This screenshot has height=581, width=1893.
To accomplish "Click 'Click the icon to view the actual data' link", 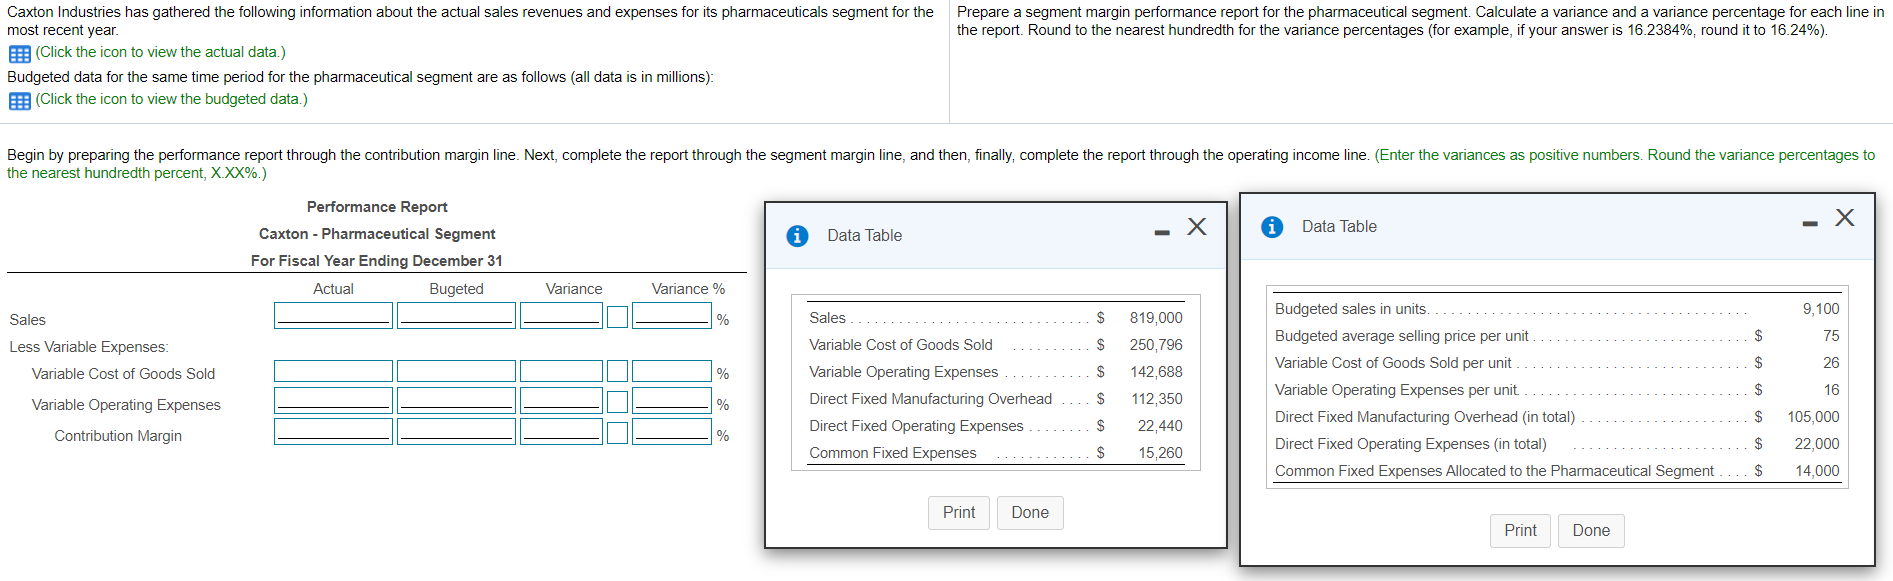I will (160, 52).
